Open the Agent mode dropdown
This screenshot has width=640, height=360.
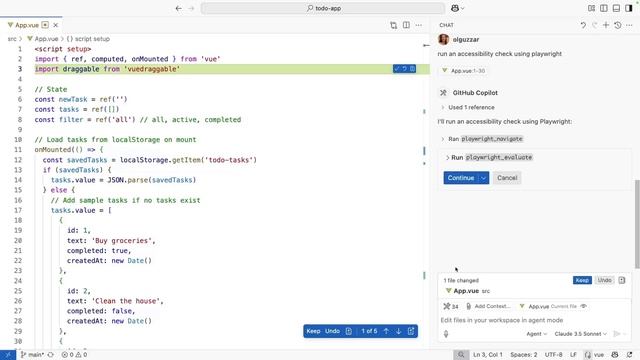point(536,334)
